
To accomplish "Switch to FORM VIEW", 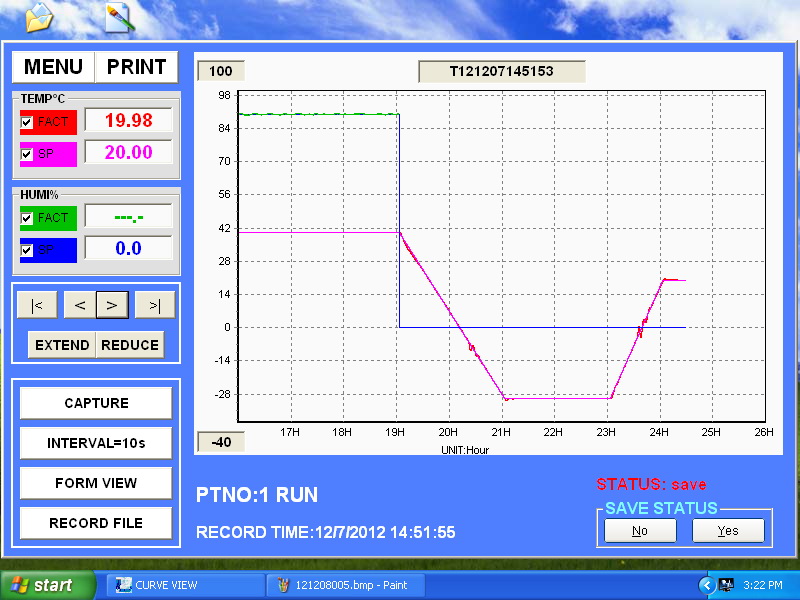I will point(96,483).
